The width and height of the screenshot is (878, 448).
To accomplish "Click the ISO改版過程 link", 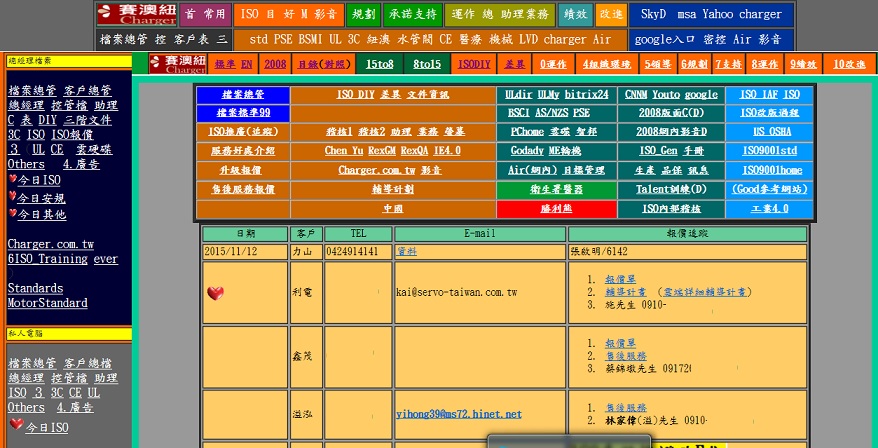I will click(770, 113).
